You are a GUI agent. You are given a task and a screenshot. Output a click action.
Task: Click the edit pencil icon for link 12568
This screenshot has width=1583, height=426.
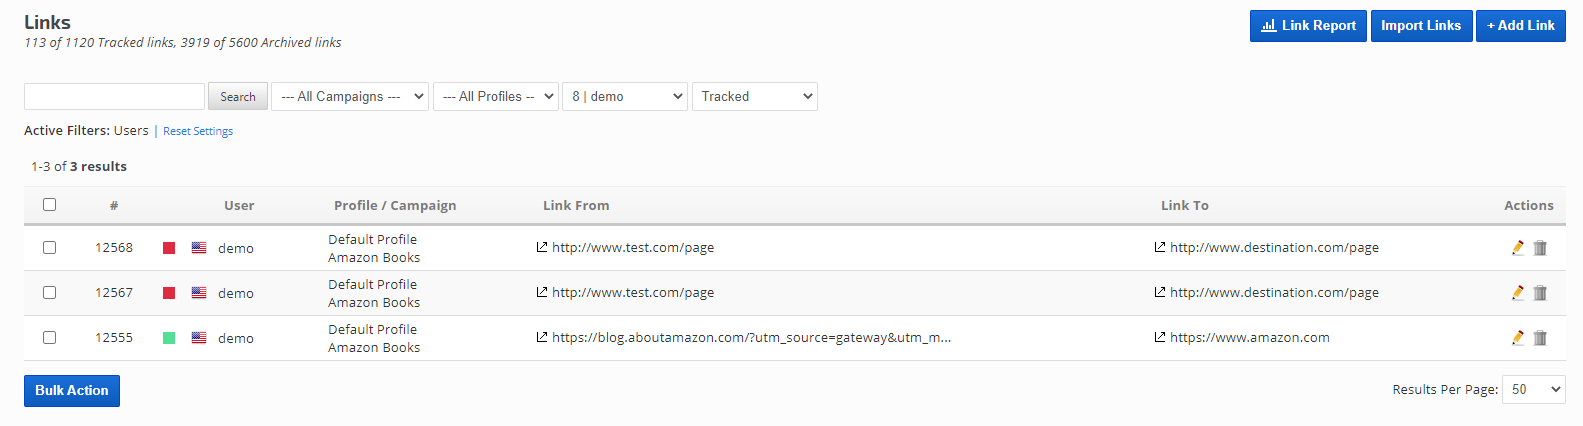point(1518,248)
